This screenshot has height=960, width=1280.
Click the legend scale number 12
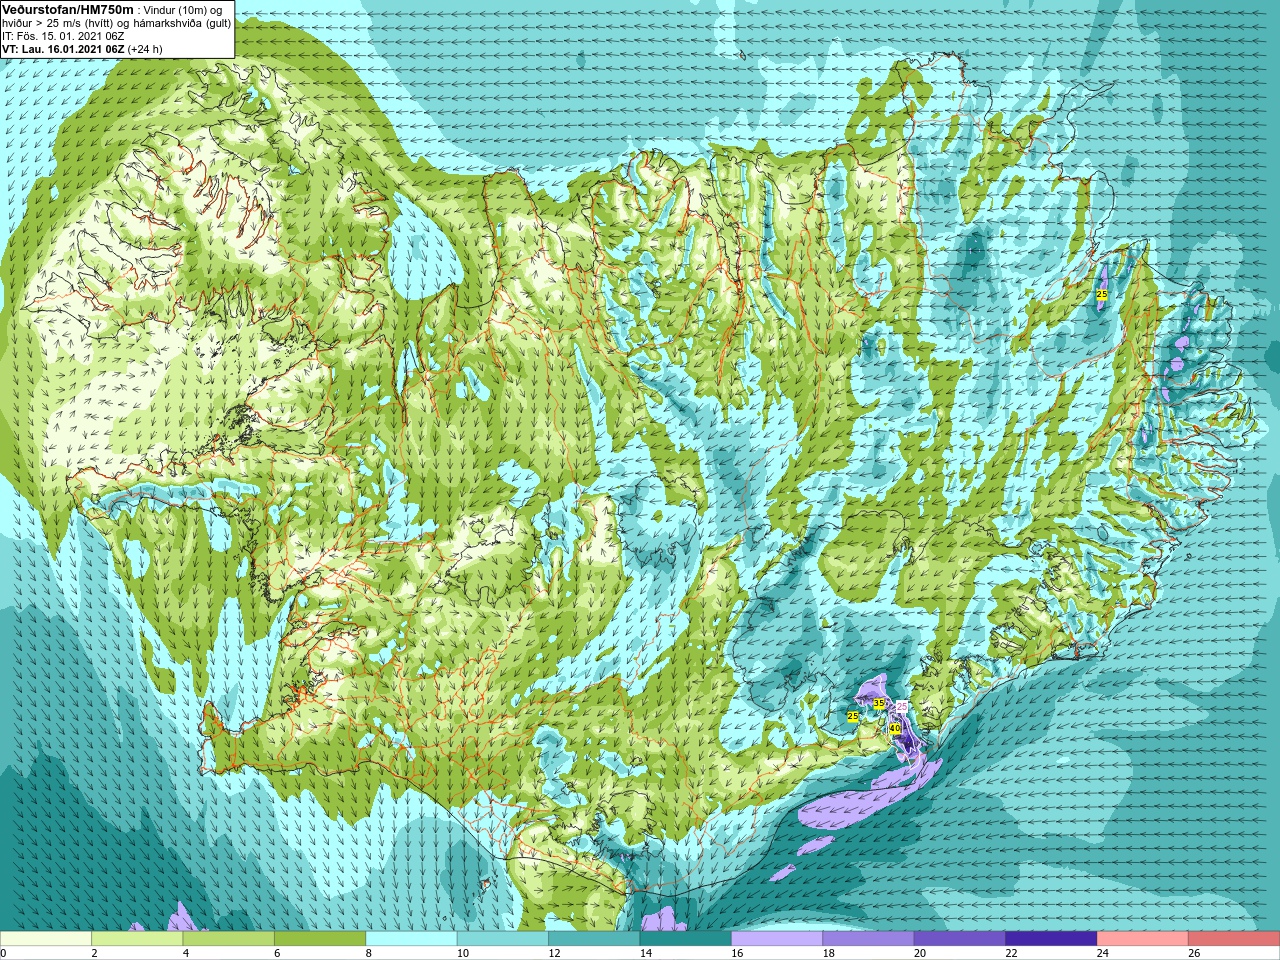(554, 953)
